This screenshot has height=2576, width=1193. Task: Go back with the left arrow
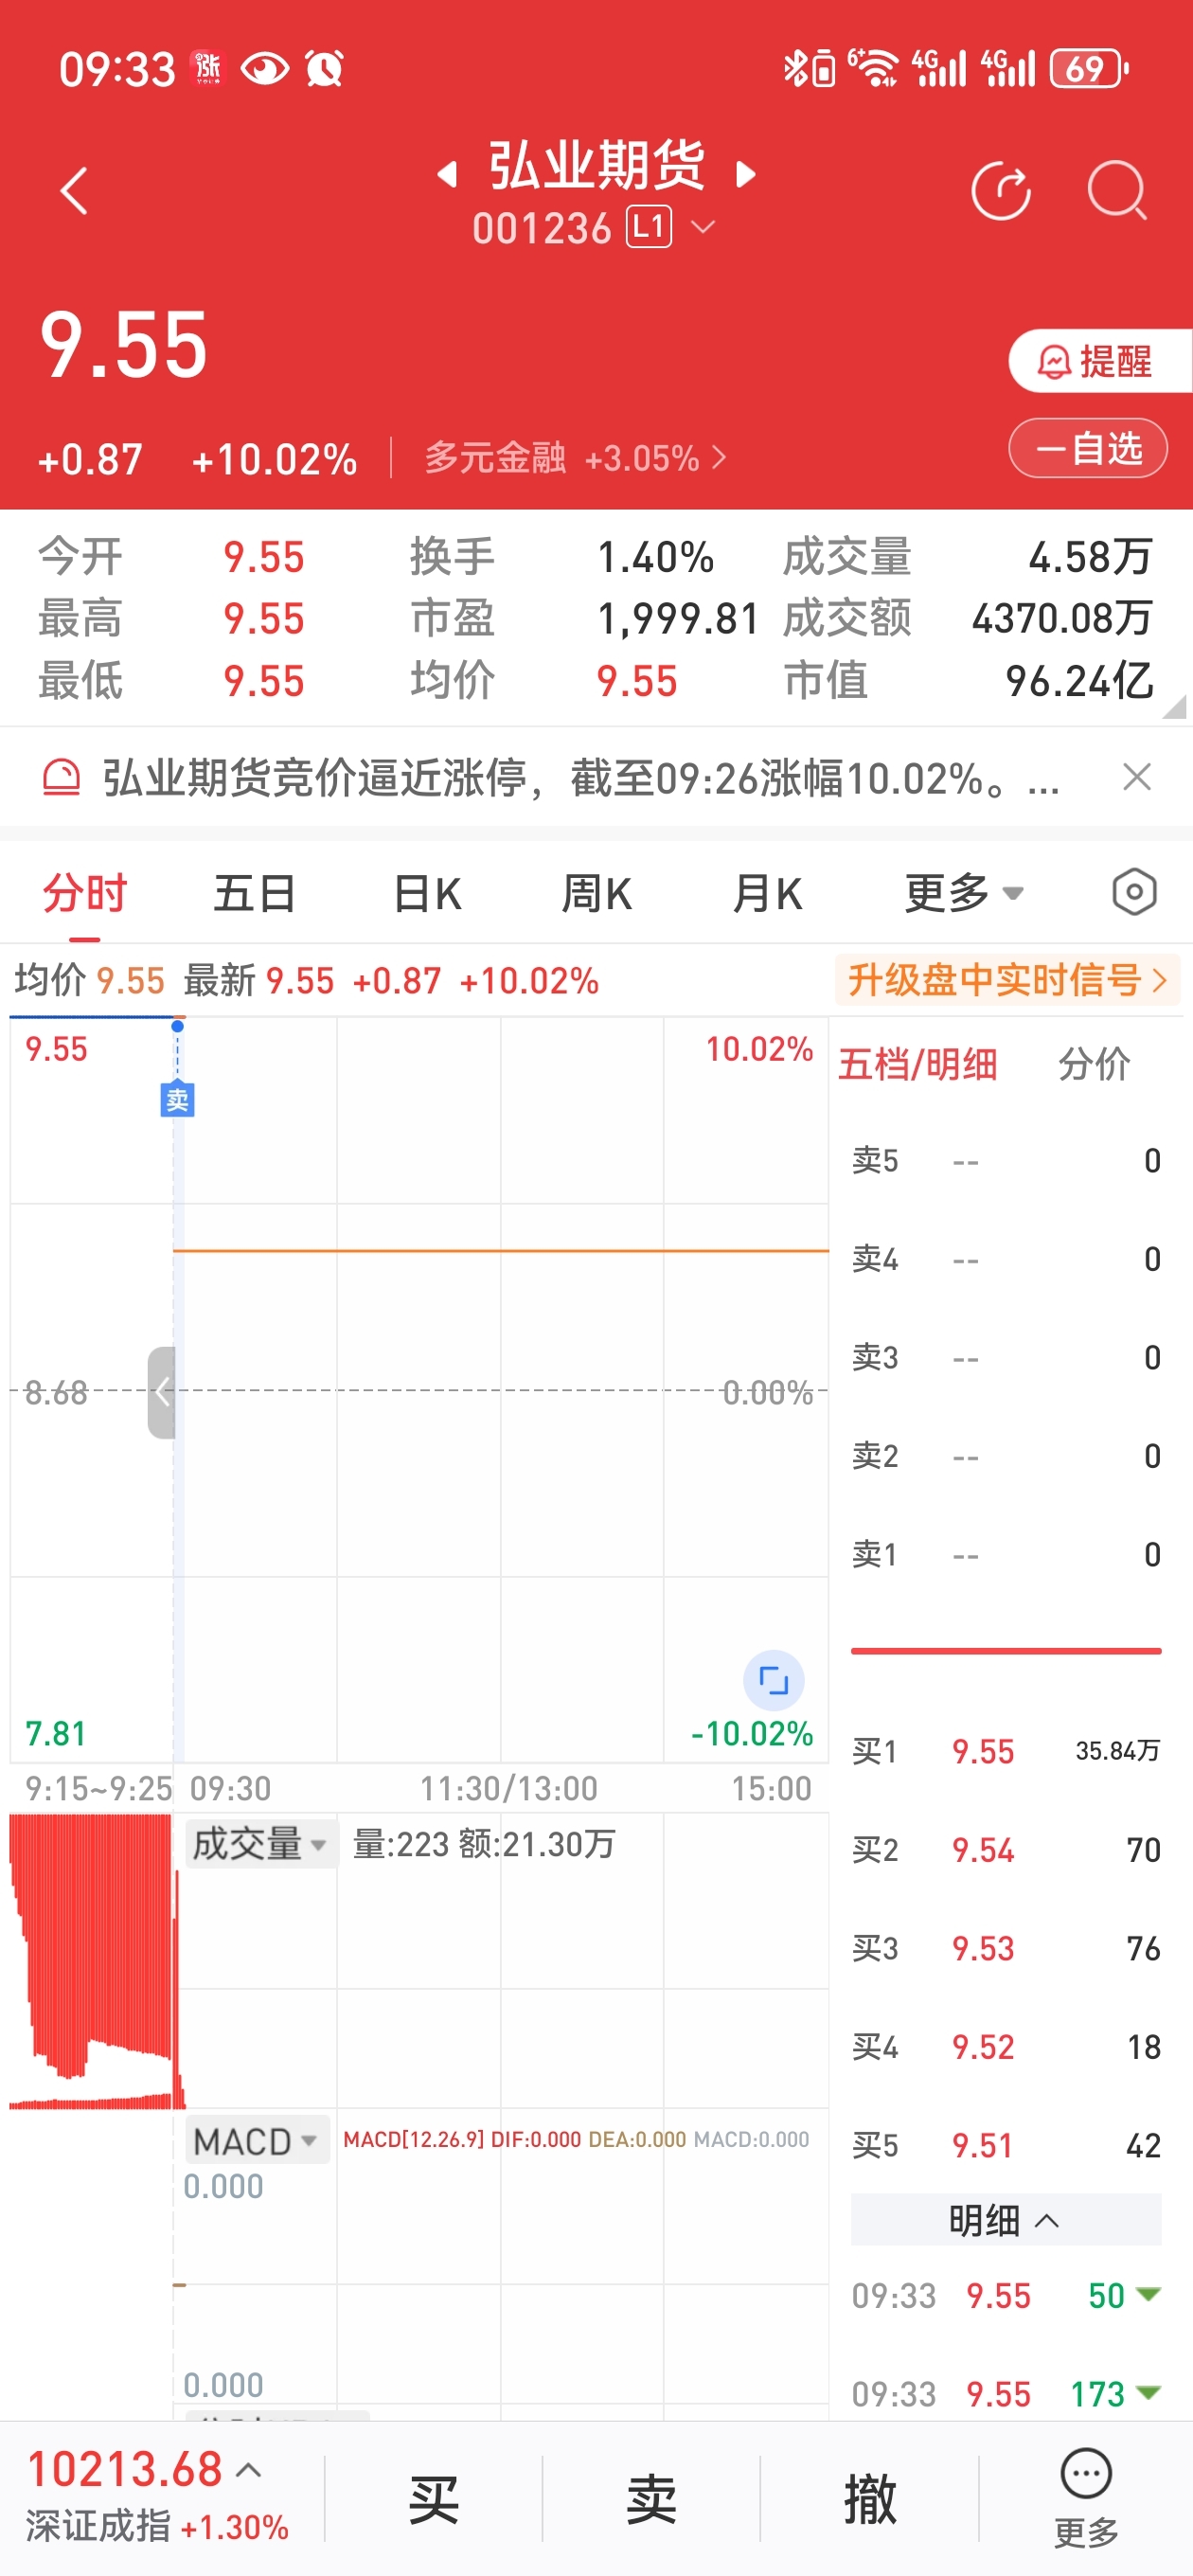74,191
